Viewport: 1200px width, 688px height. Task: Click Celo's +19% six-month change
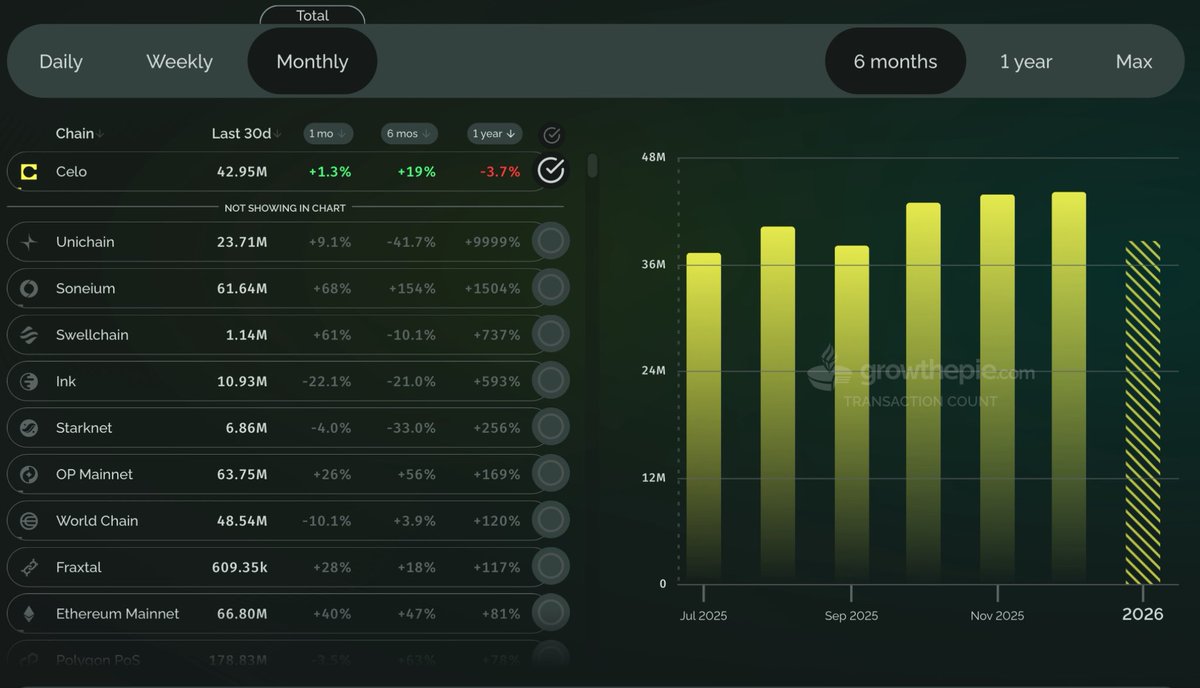[x=417, y=172]
